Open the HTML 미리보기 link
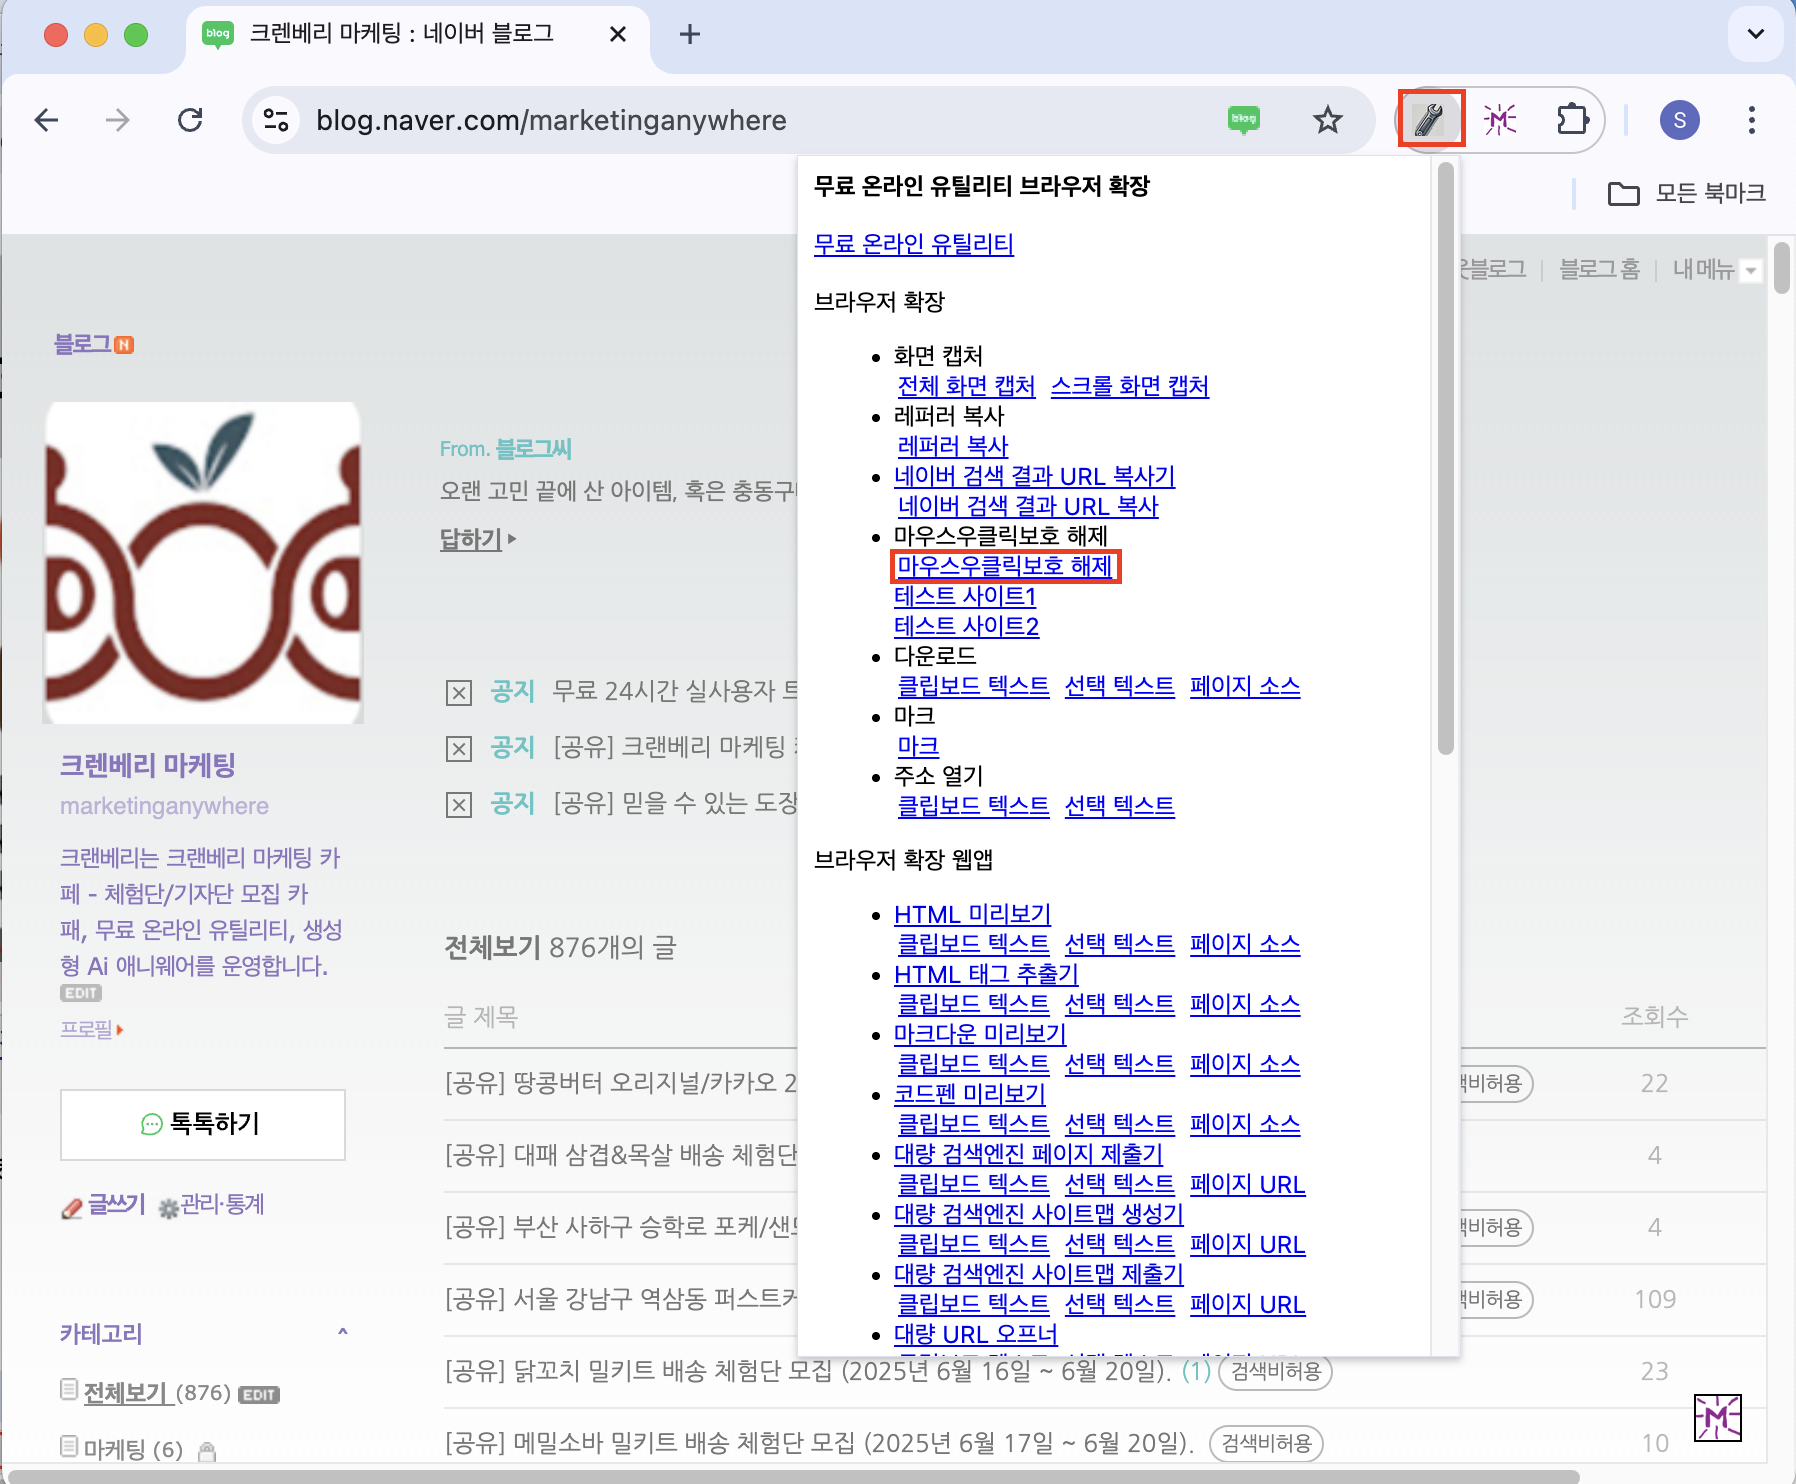This screenshot has height=1484, width=1796. click(972, 914)
